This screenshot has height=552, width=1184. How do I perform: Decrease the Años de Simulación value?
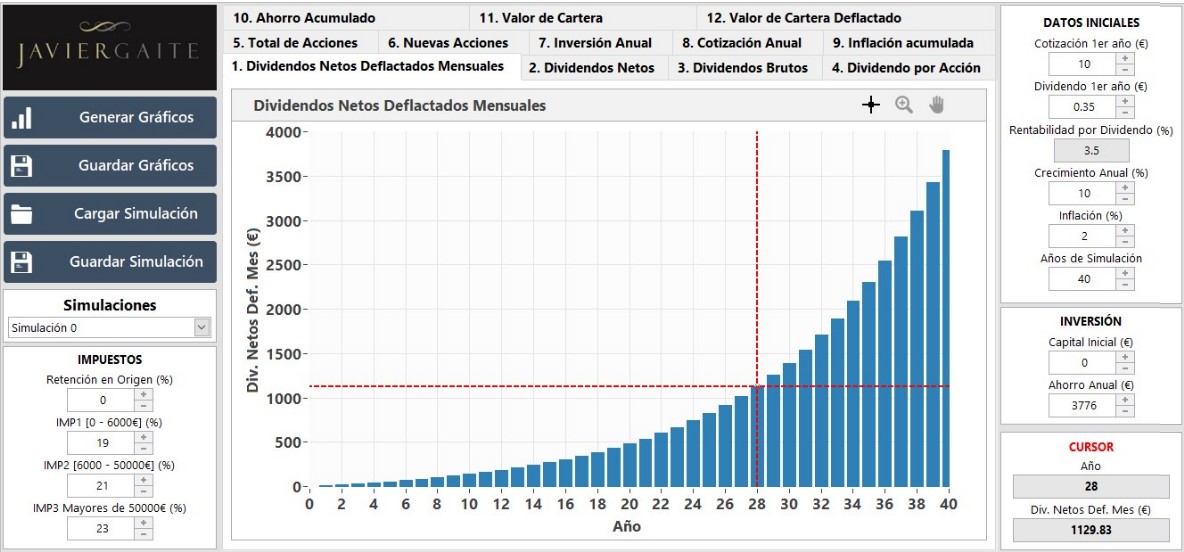(1125, 284)
